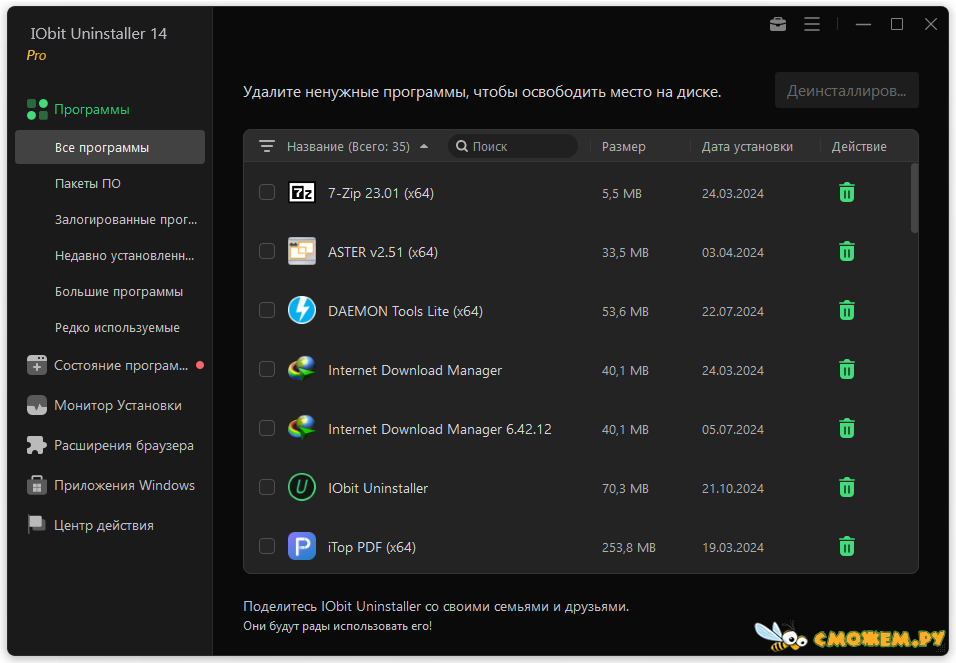
Task: Click trash icon for Internet Download Manager 24.03.2024
Action: click(847, 370)
